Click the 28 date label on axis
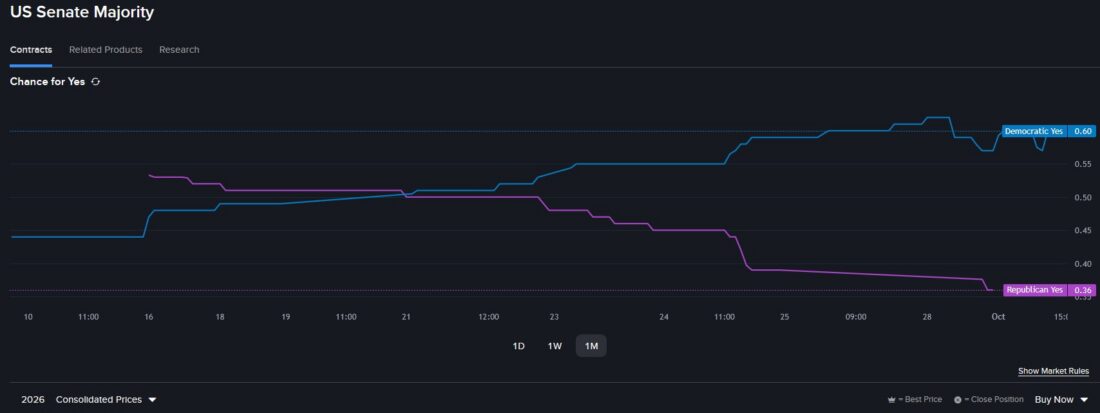The width and height of the screenshot is (1100, 413). click(927, 317)
